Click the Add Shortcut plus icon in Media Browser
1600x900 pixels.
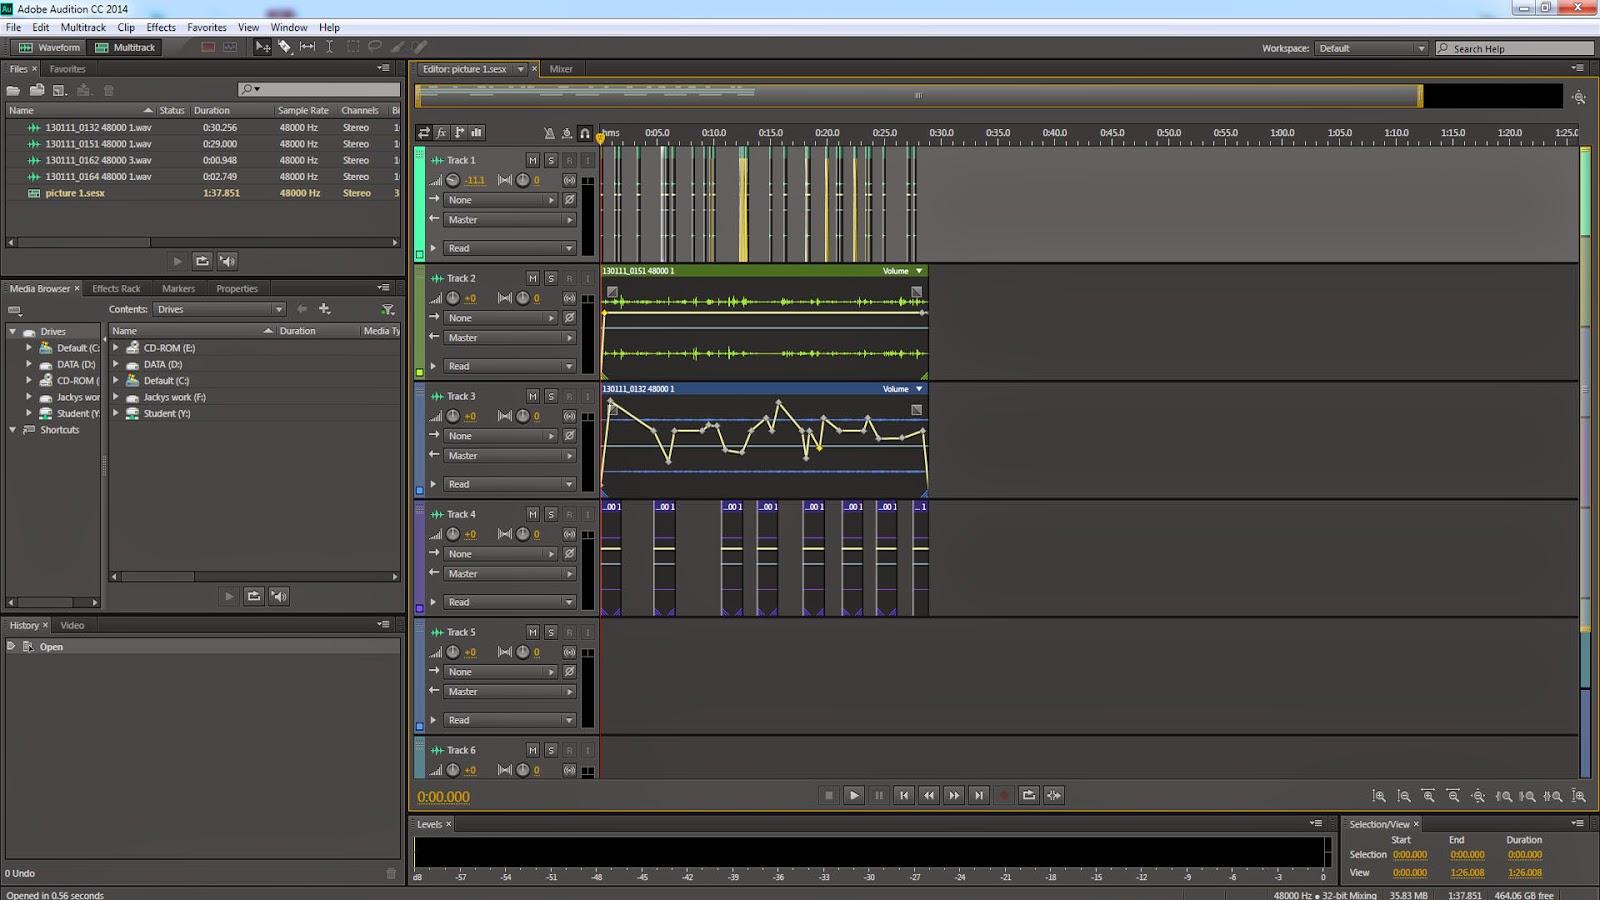[324, 309]
